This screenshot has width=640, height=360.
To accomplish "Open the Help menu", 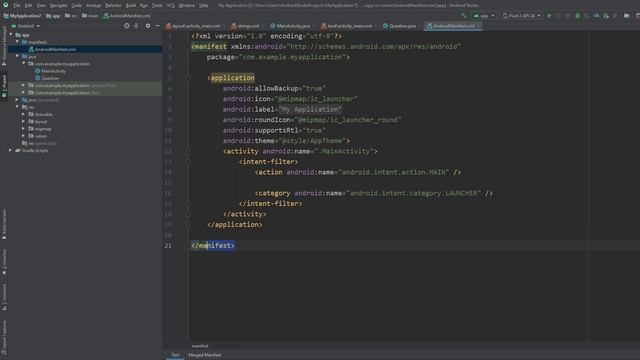I will coord(203,6).
